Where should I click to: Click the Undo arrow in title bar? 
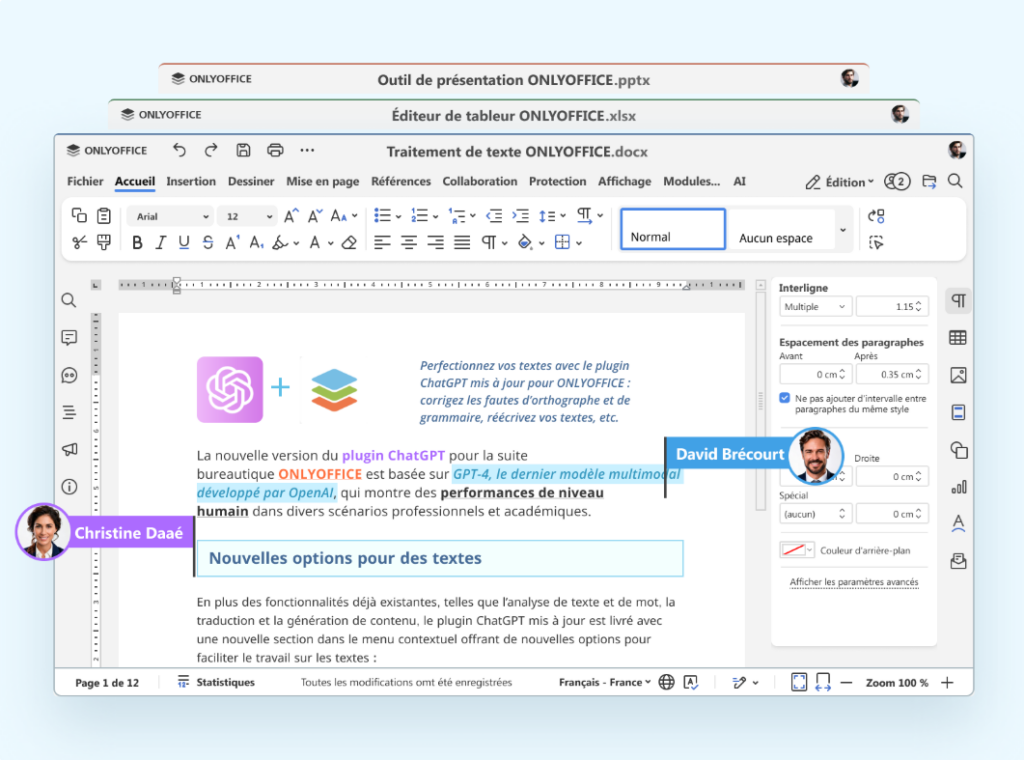click(179, 151)
